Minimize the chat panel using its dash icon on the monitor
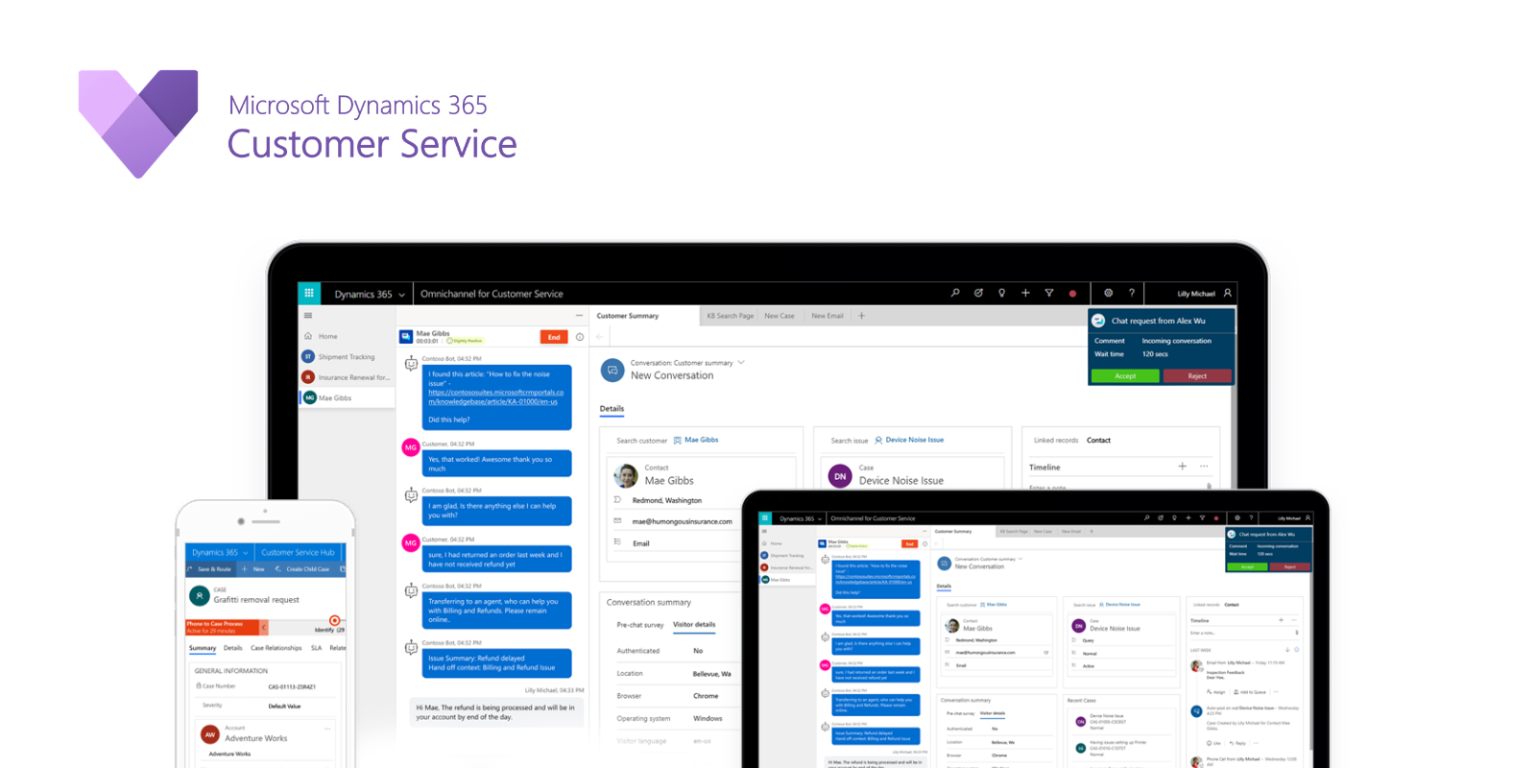 (579, 316)
